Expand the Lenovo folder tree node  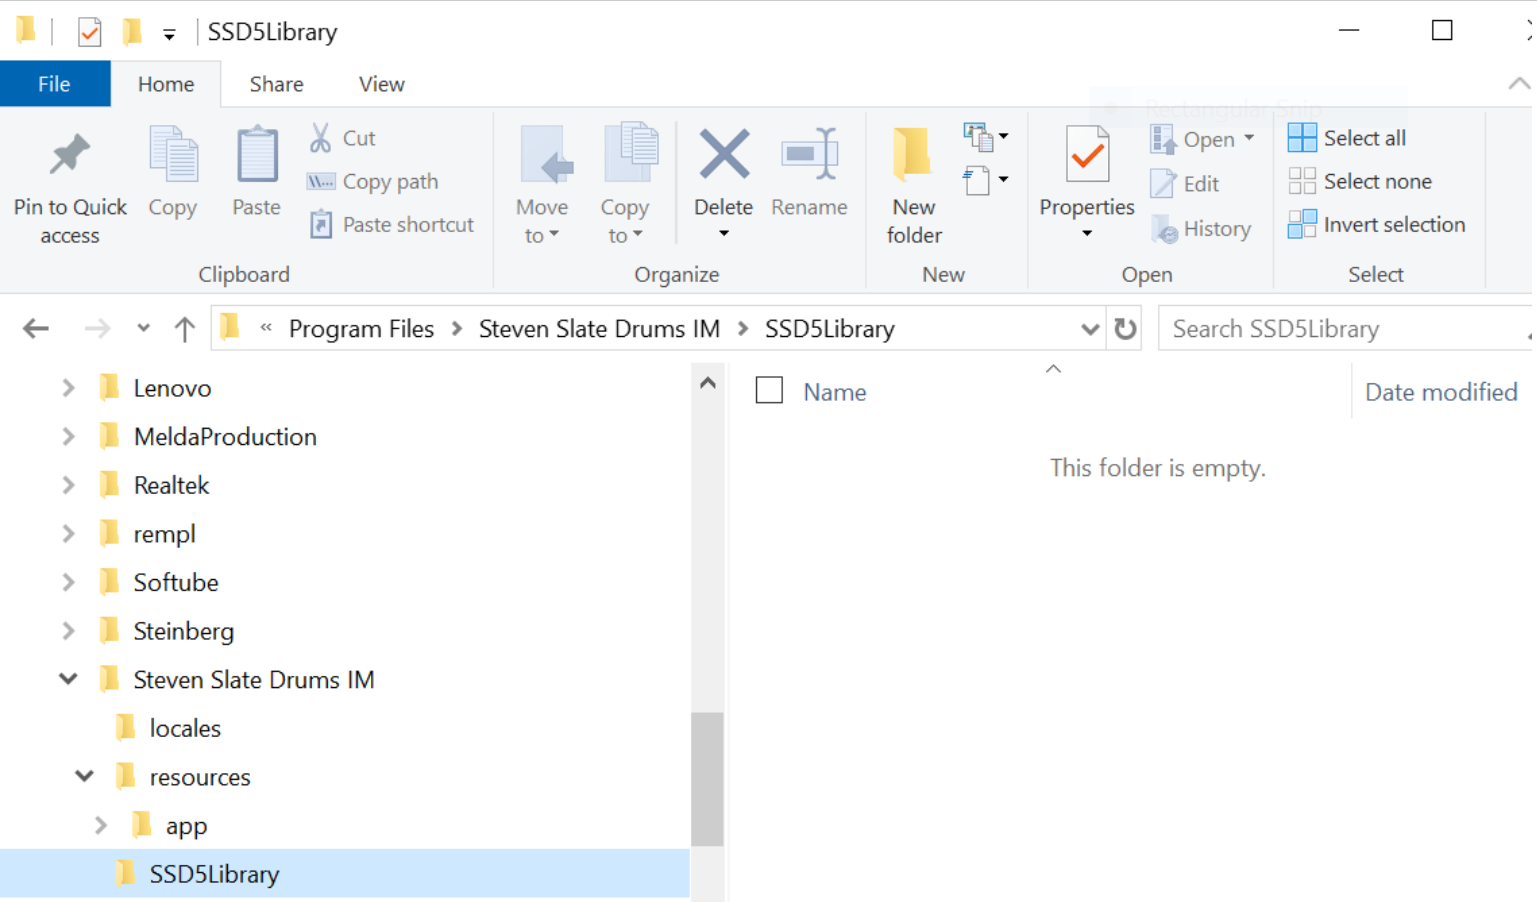68,388
